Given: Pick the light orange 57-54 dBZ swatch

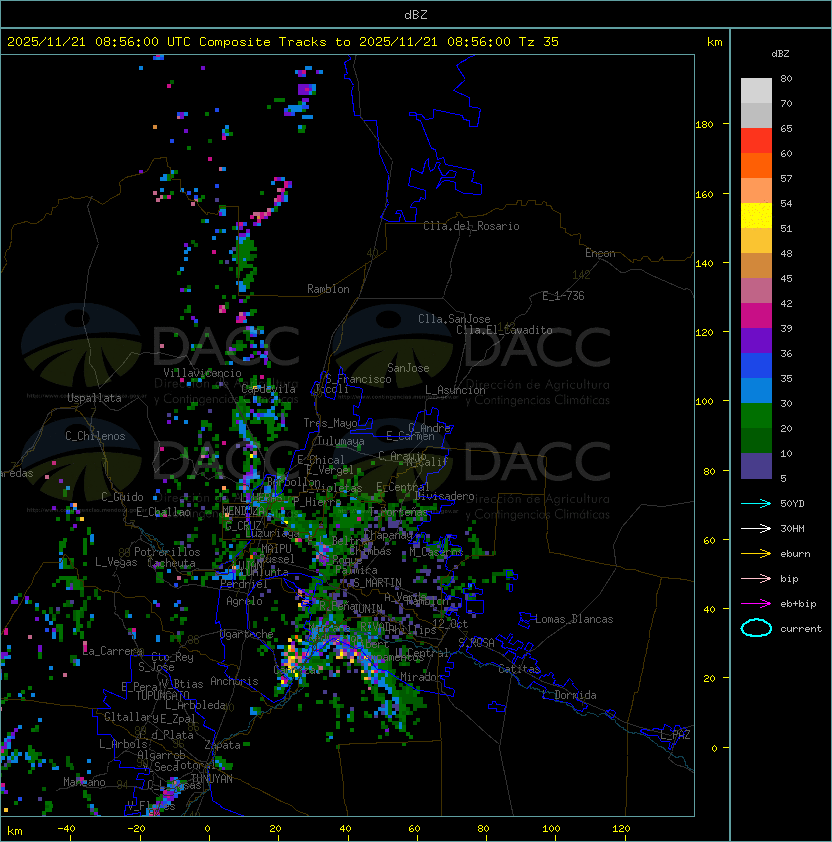Looking at the screenshot, I should pos(756,191).
